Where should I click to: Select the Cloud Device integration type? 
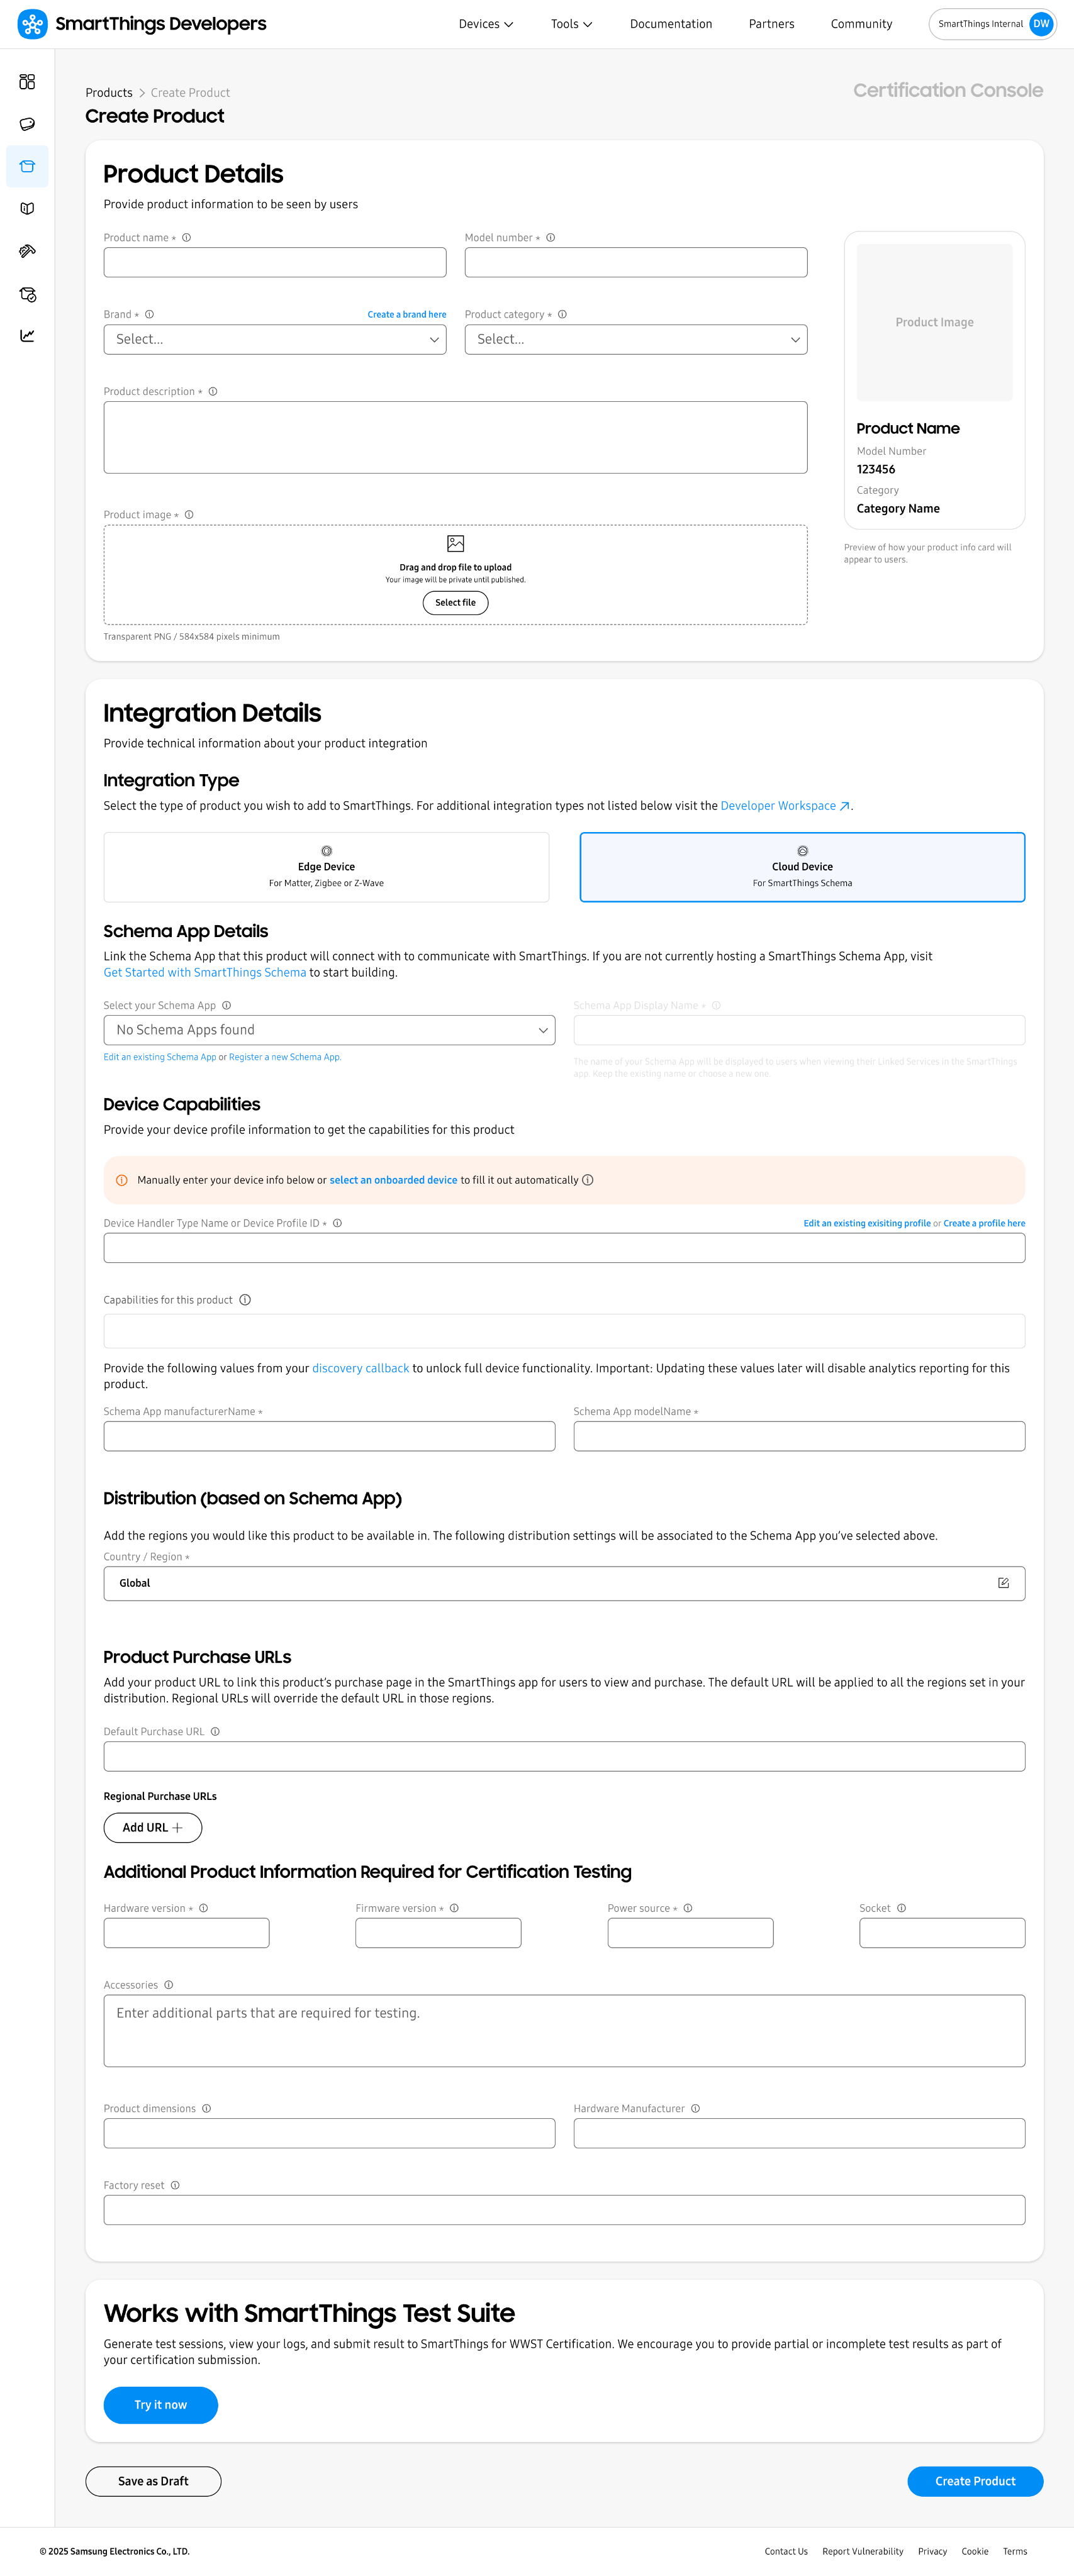pos(802,867)
